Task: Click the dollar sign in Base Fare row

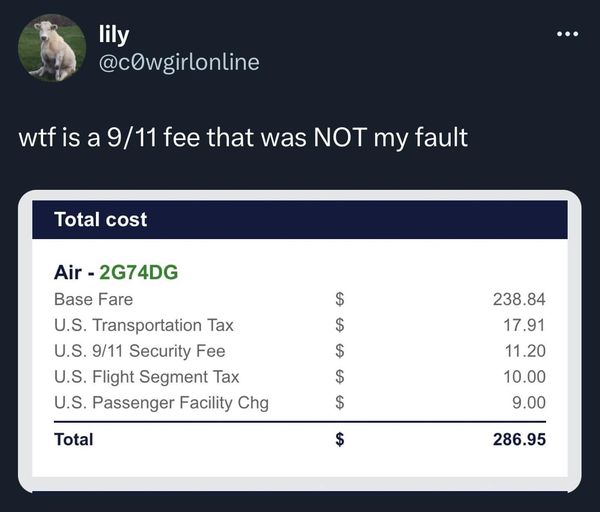Action: (x=339, y=299)
